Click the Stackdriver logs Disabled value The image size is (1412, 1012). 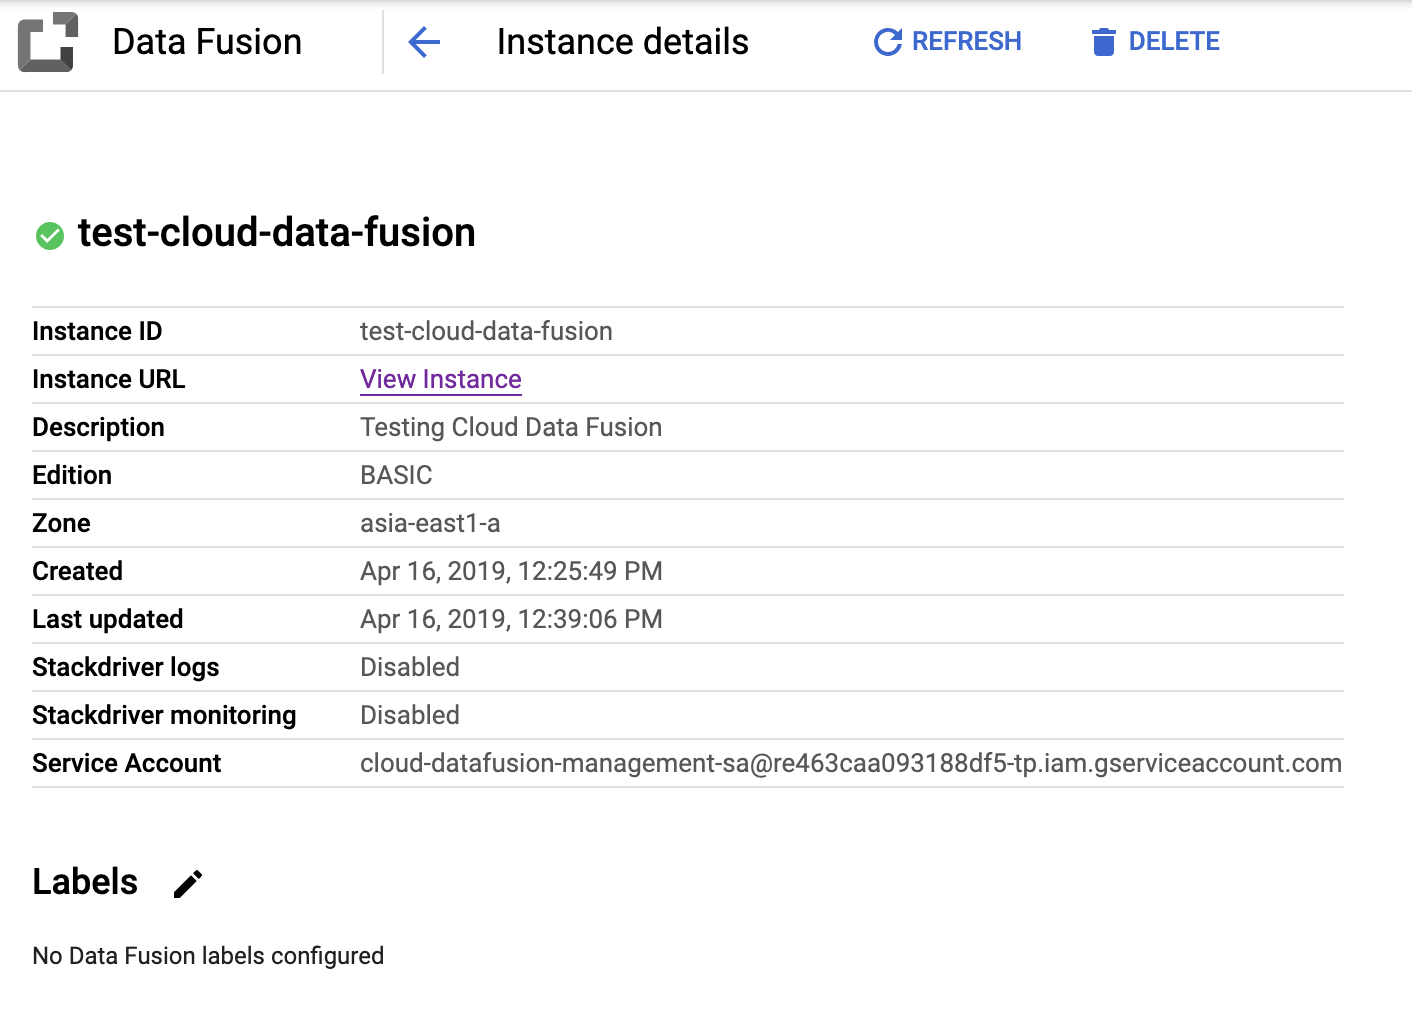[410, 667]
